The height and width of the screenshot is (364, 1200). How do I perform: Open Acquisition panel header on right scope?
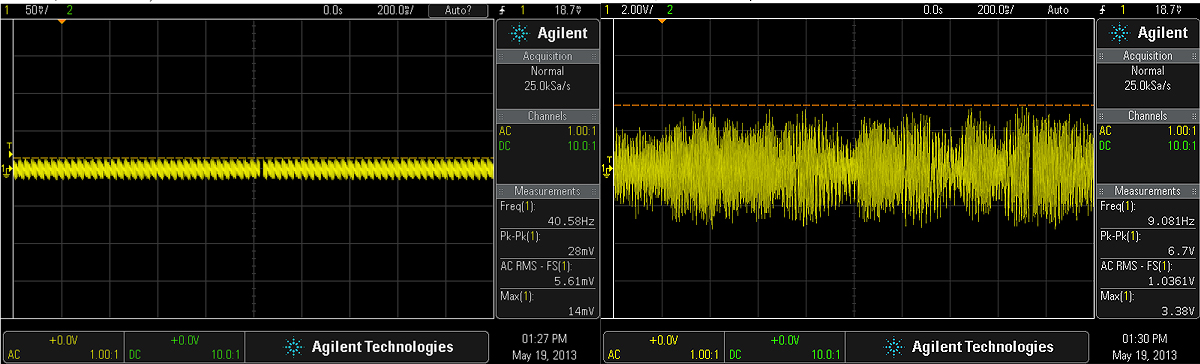click(x=1147, y=56)
